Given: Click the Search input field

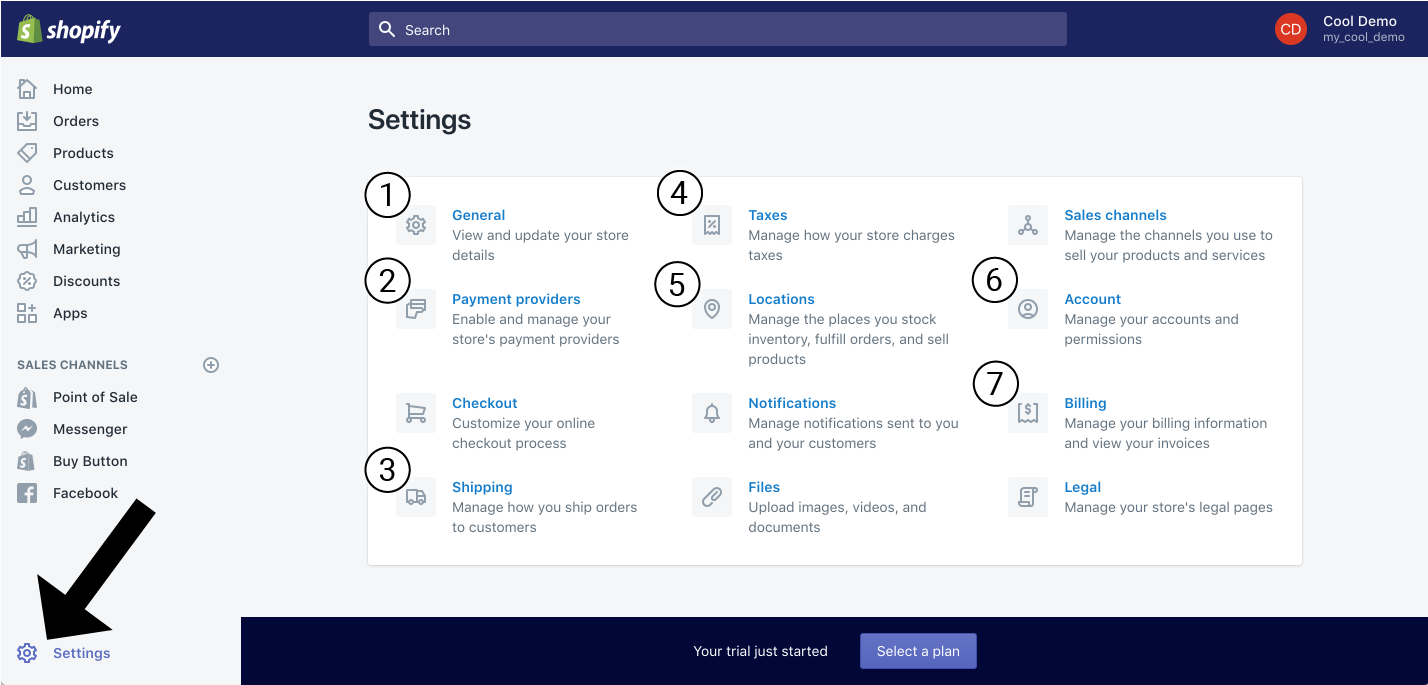Looking at the screenshot, I should click(717, 30).
